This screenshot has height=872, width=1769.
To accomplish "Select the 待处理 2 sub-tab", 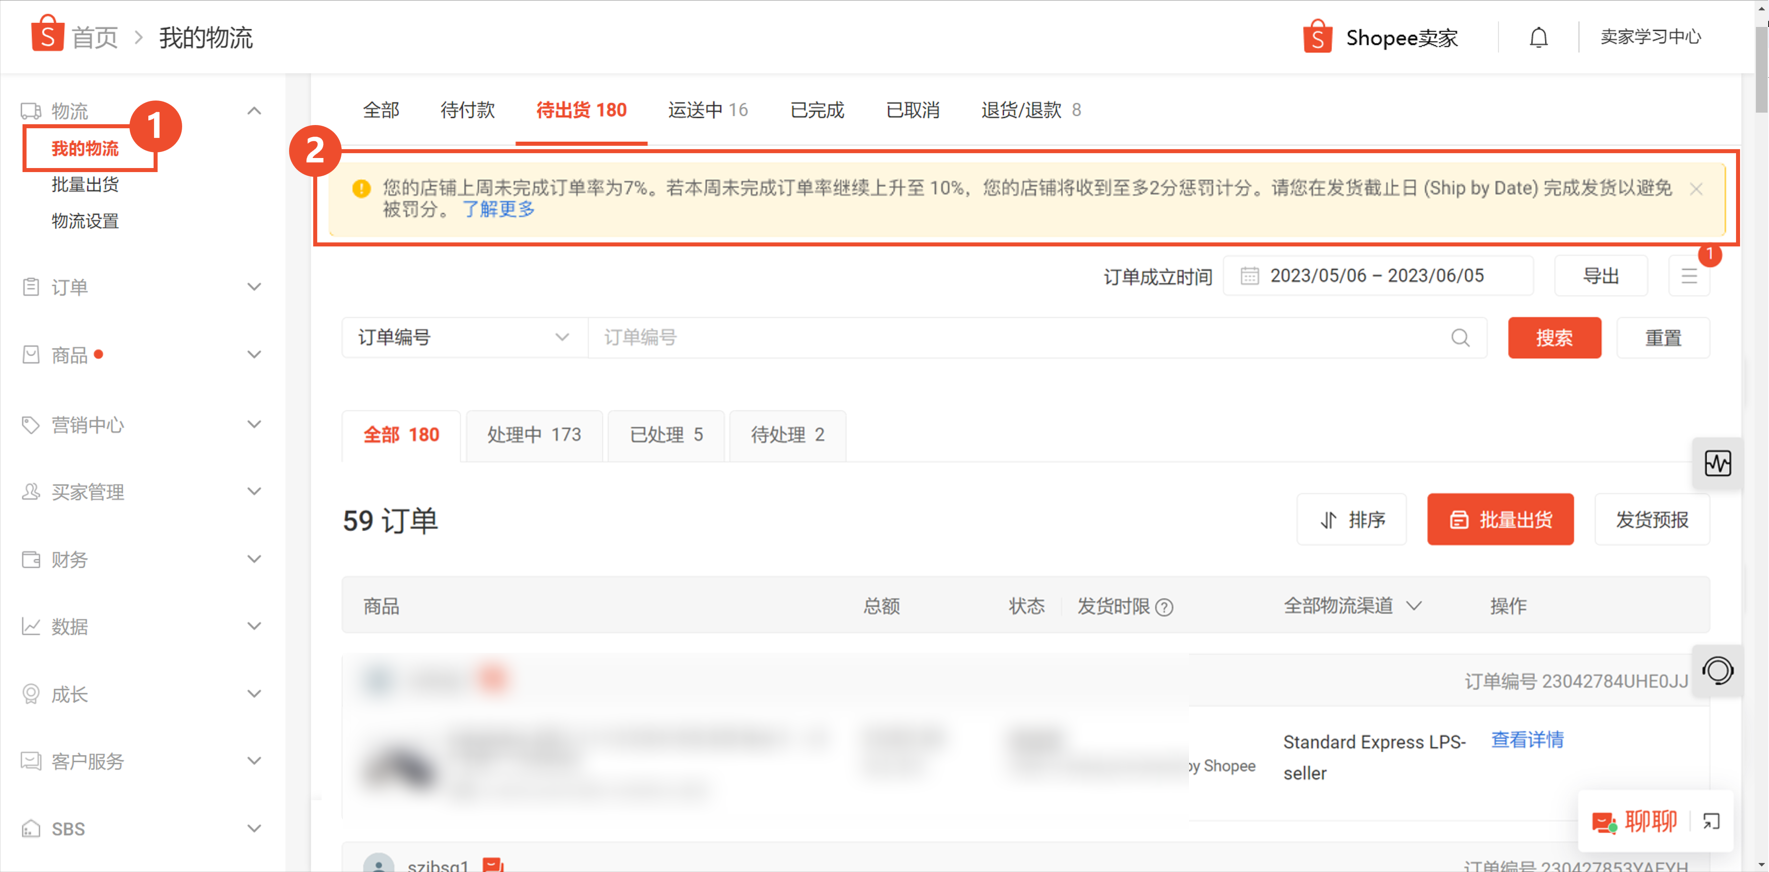I will tap(788, 435).
